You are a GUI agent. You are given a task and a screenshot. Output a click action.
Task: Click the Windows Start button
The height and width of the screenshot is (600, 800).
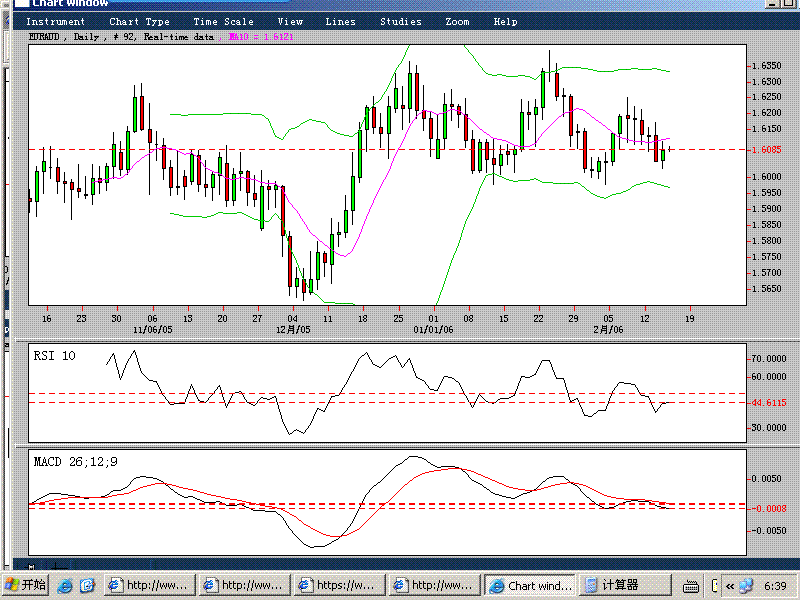coord(25,586)
